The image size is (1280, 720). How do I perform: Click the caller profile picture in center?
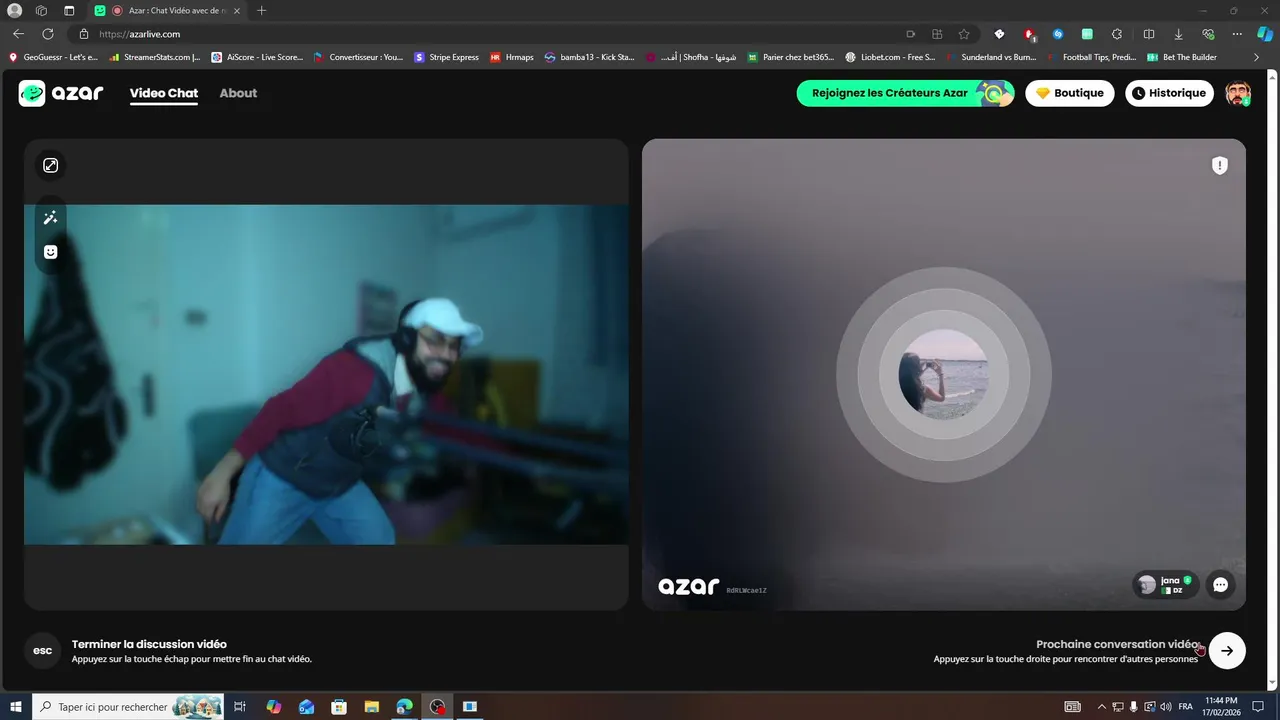point(944,373)
